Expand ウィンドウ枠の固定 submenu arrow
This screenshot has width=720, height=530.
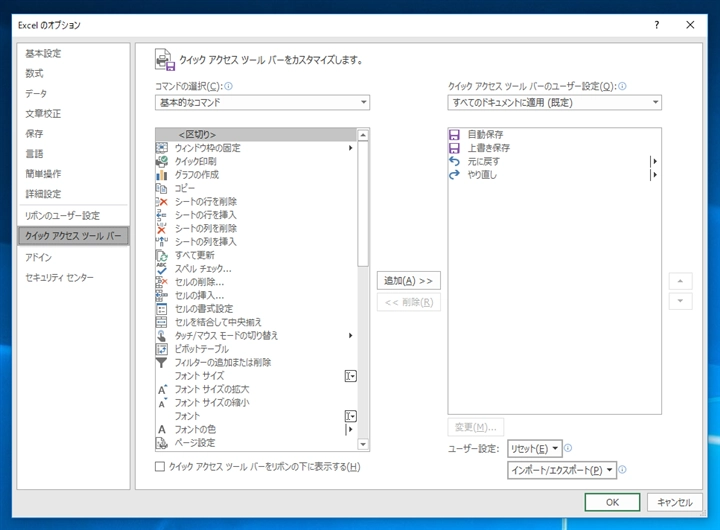click(x=350, y=148)
